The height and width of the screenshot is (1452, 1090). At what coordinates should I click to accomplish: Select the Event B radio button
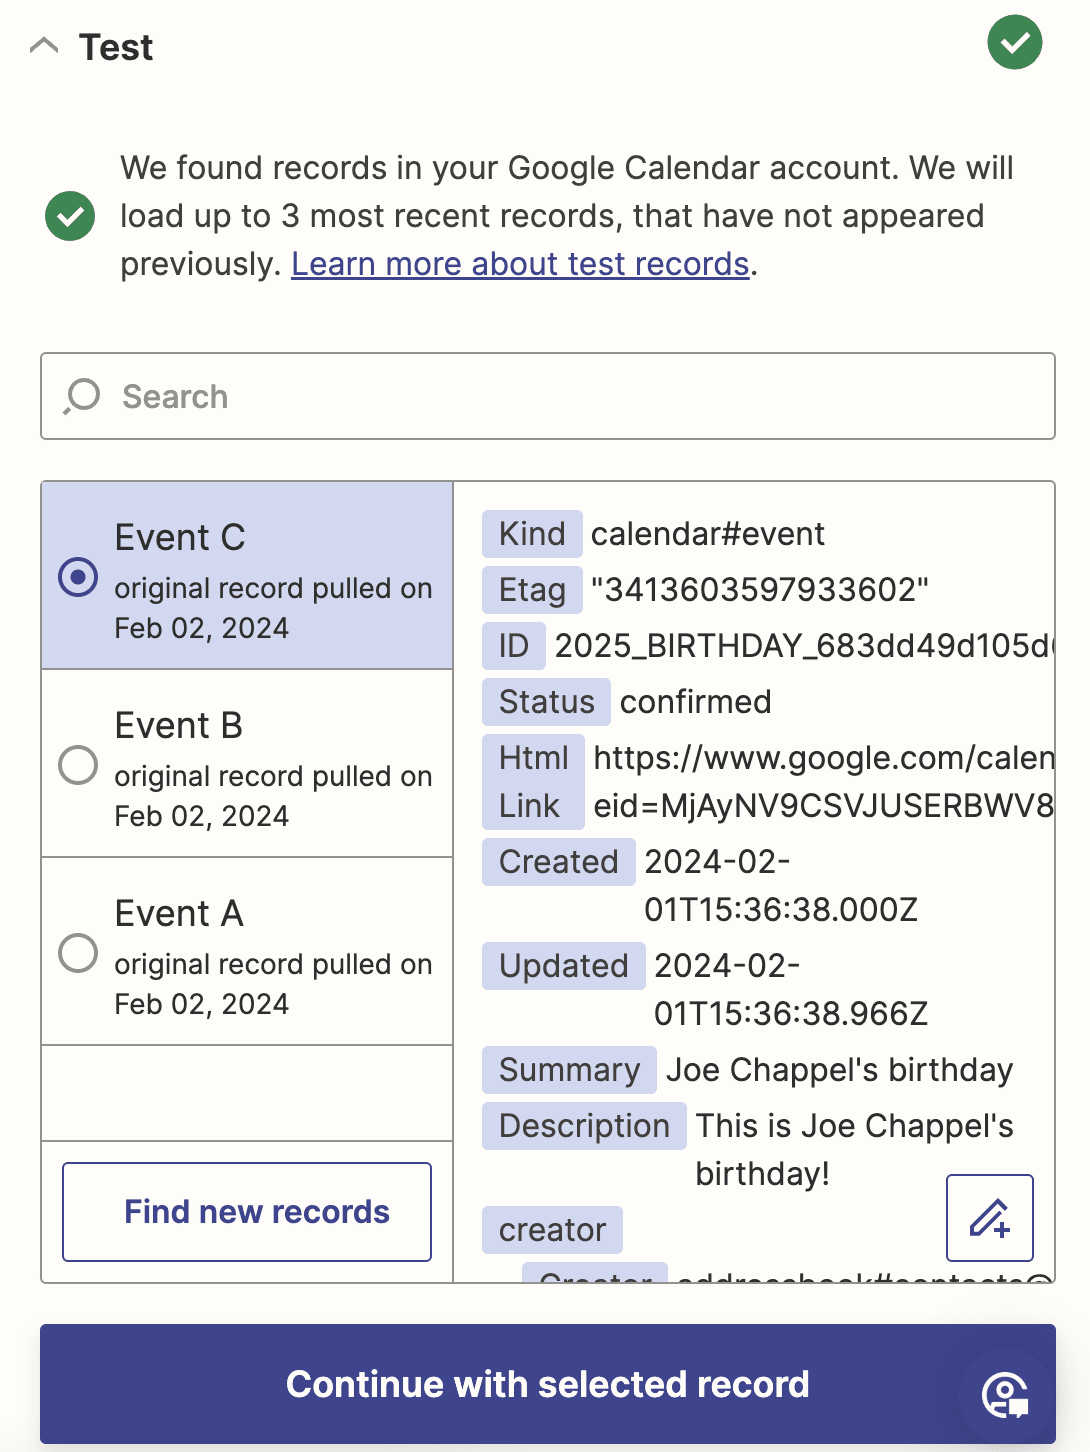(78, 765)
